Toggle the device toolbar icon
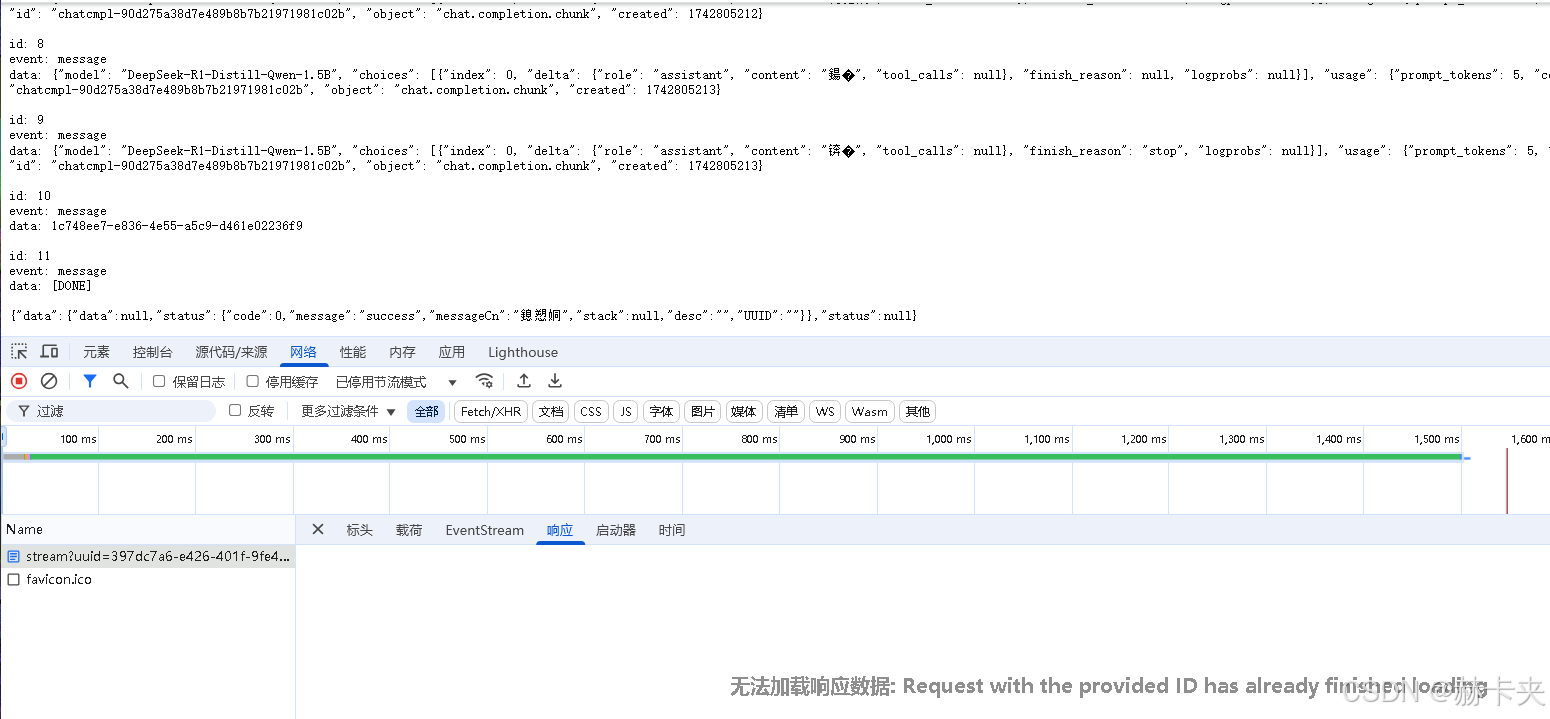The width and height of the screenshot is (1550, 719). [x=48, y=351]
